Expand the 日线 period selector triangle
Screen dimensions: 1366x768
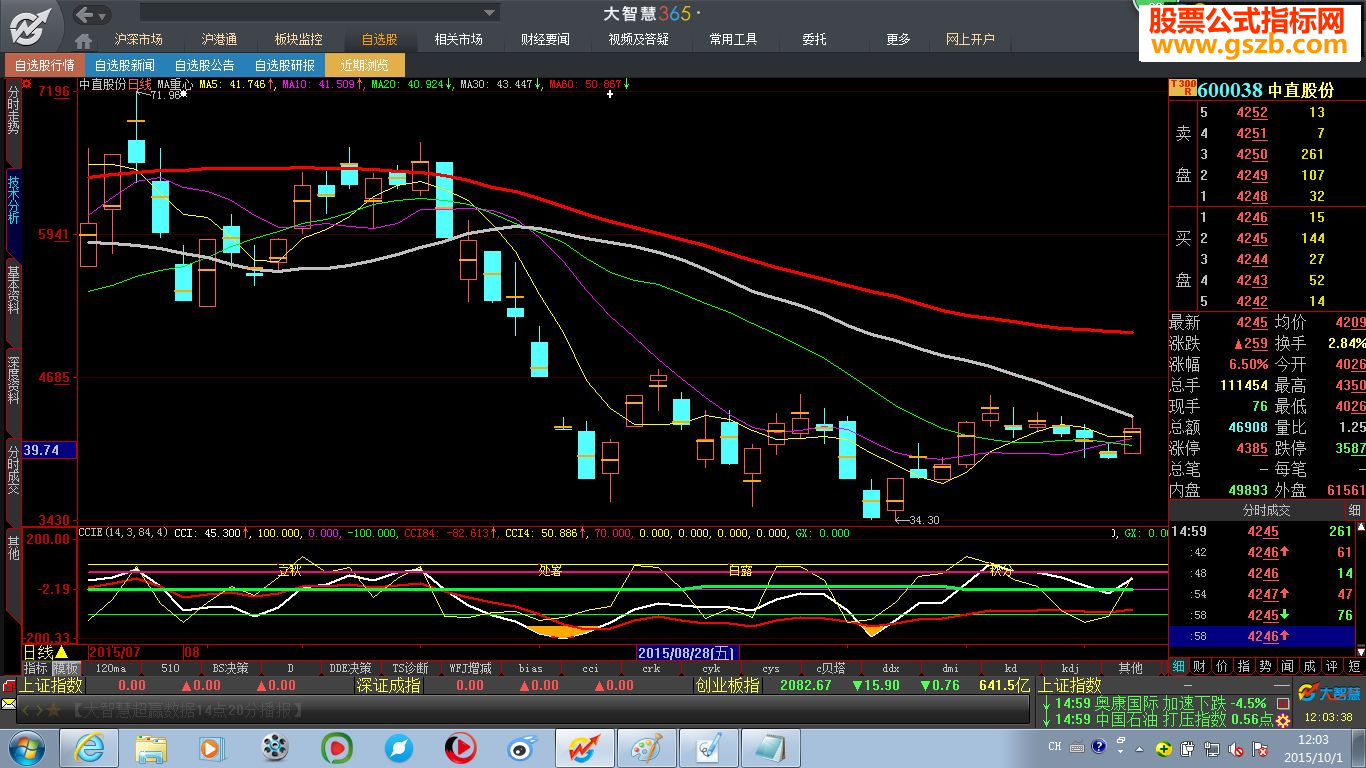(61, 652)
